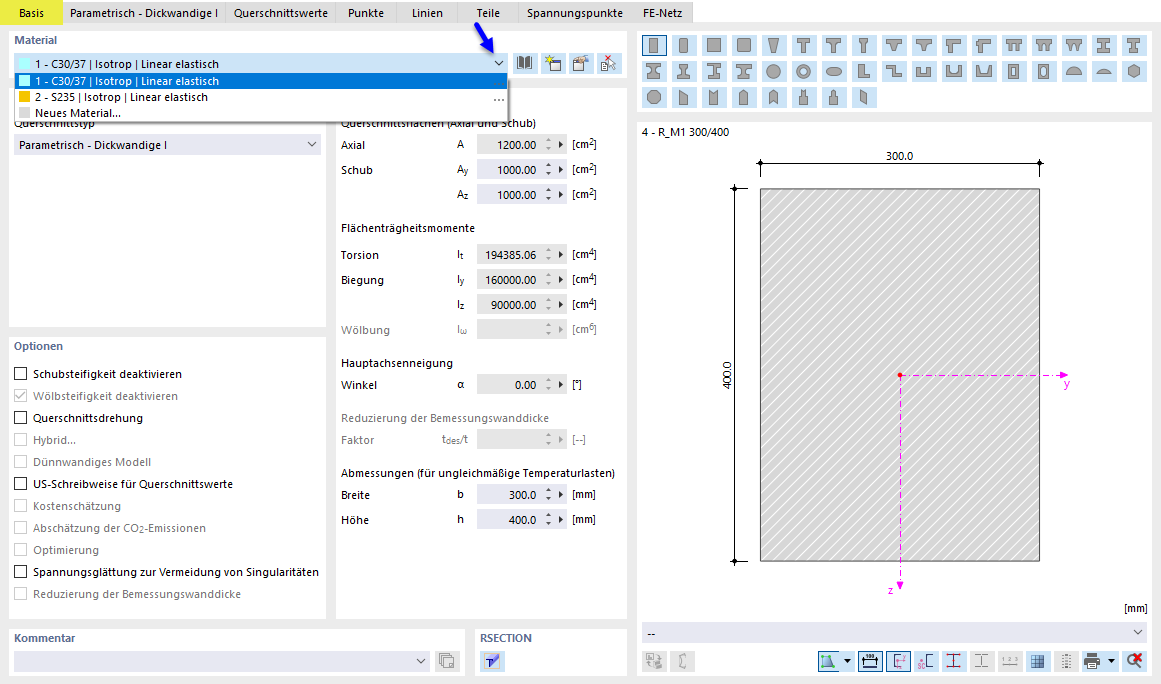
Task: Select the rectangle cross-section shape icon
Action: click(x=654, y=46)
